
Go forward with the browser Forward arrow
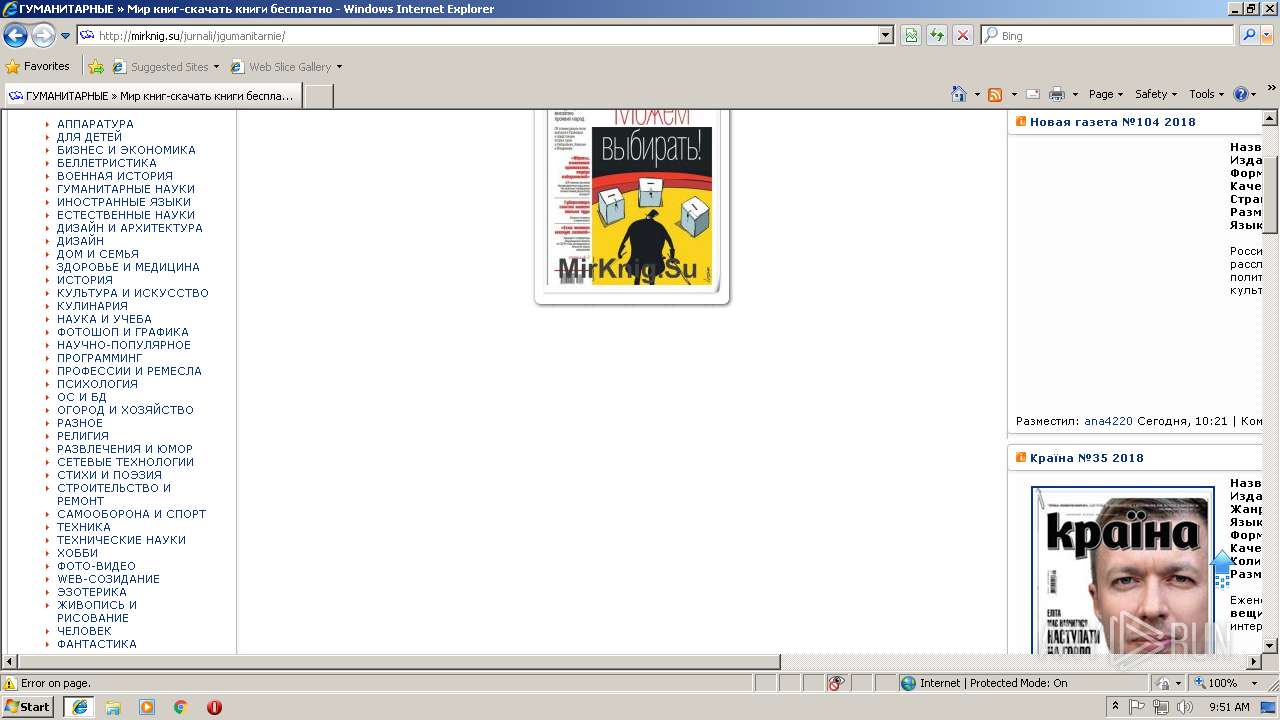pyautogui.click(x=43, y=36)
